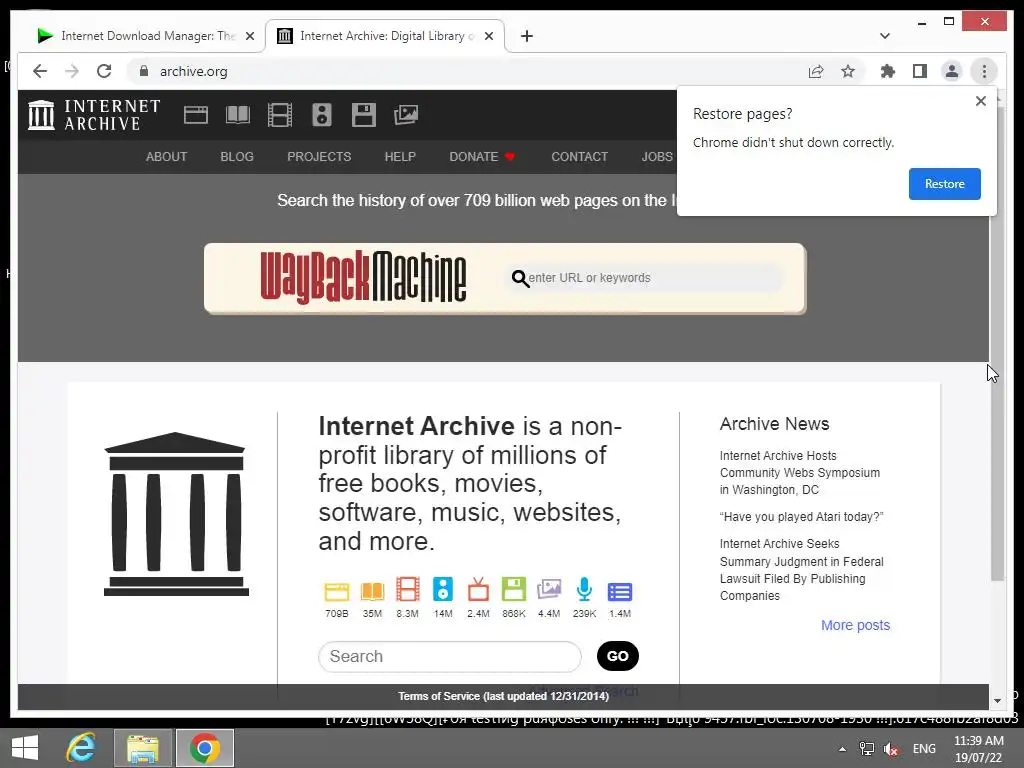Close the Internet Archive tab
Image resolution: width=1024 pixels, height=768 pixels.
(488, 36)
